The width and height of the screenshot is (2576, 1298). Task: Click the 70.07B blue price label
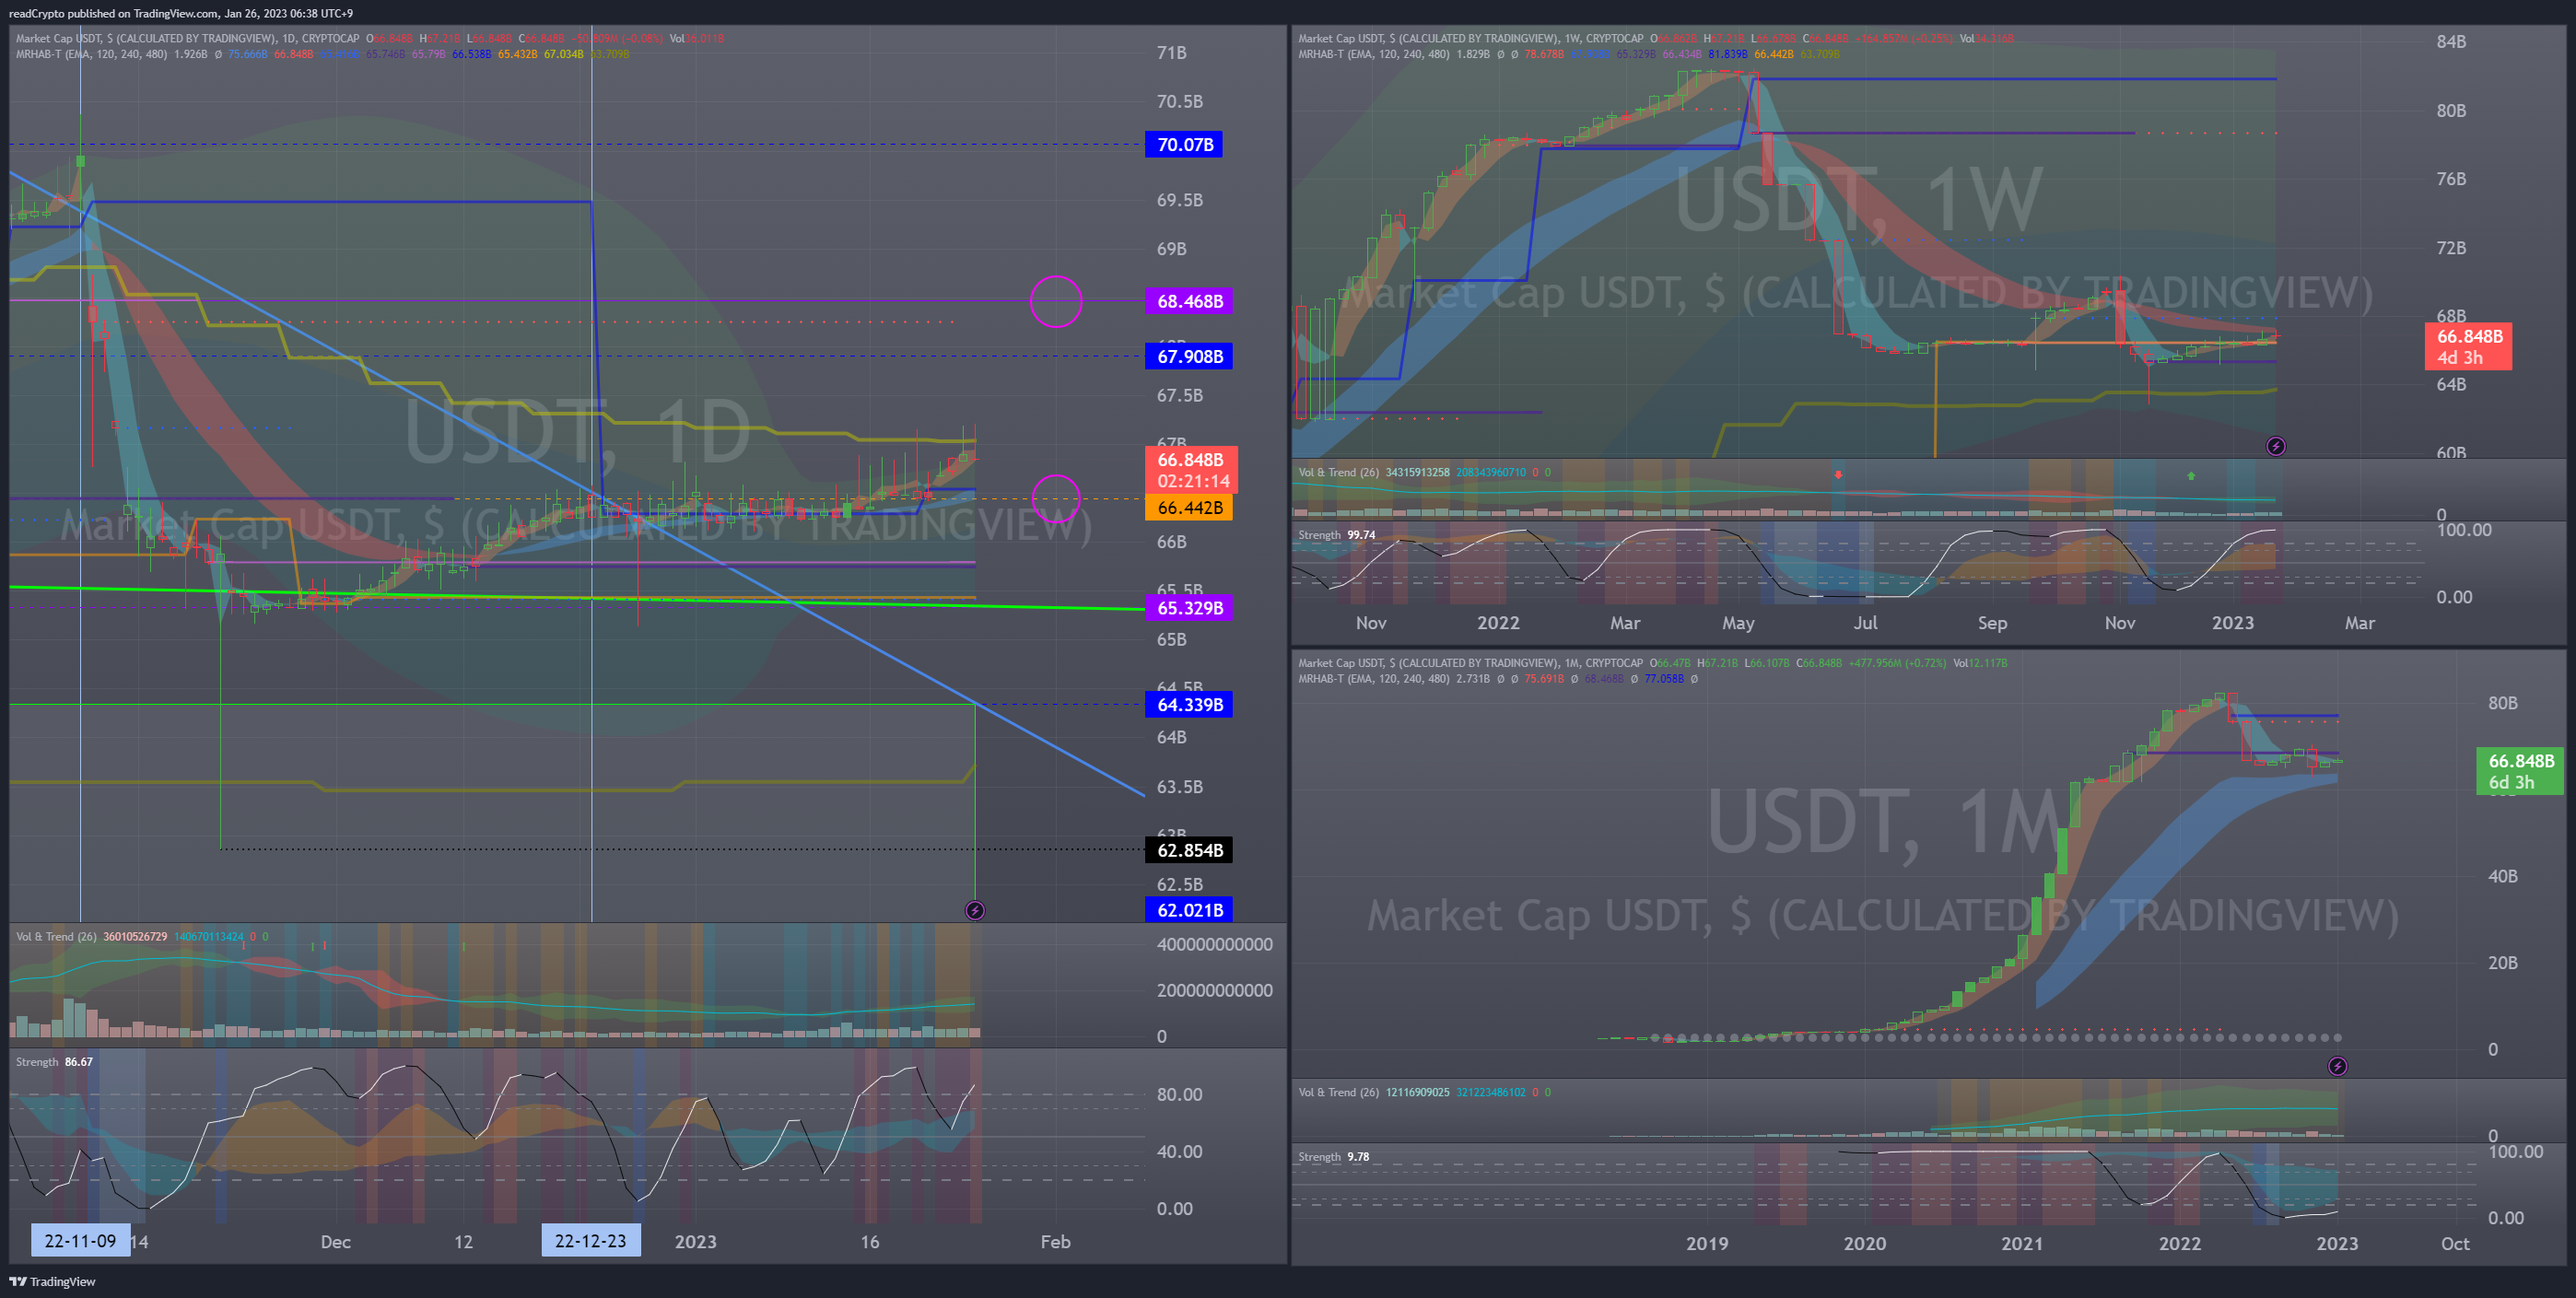click(1184, 145)
